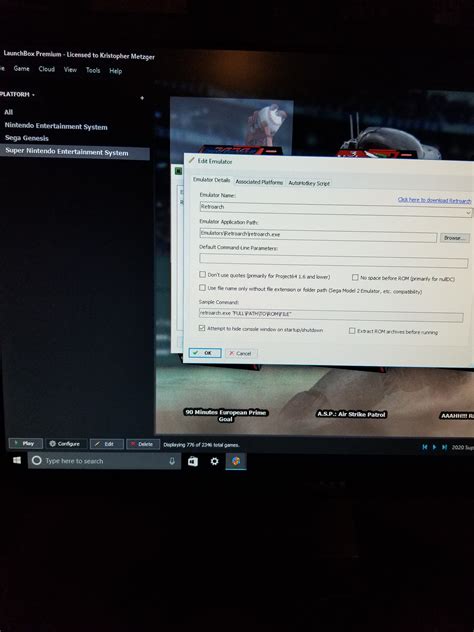474x632 pixels.
Task: Toggle Attempt to hide console window checkbox
Action: (x=202, y=328)
